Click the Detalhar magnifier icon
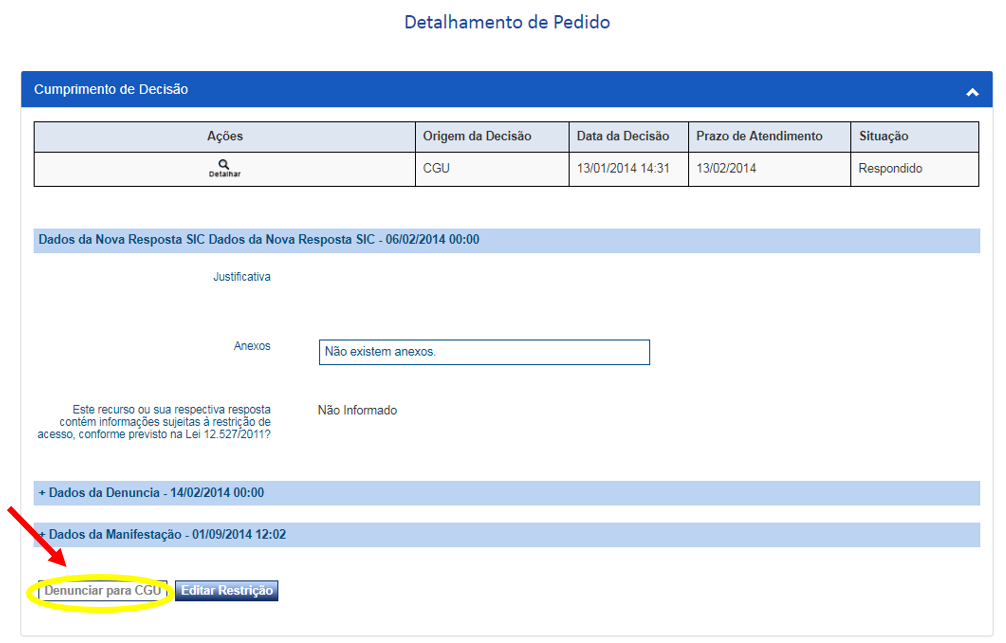Image resolution: width=1006 pixels, height=643 pixels. 224,165
